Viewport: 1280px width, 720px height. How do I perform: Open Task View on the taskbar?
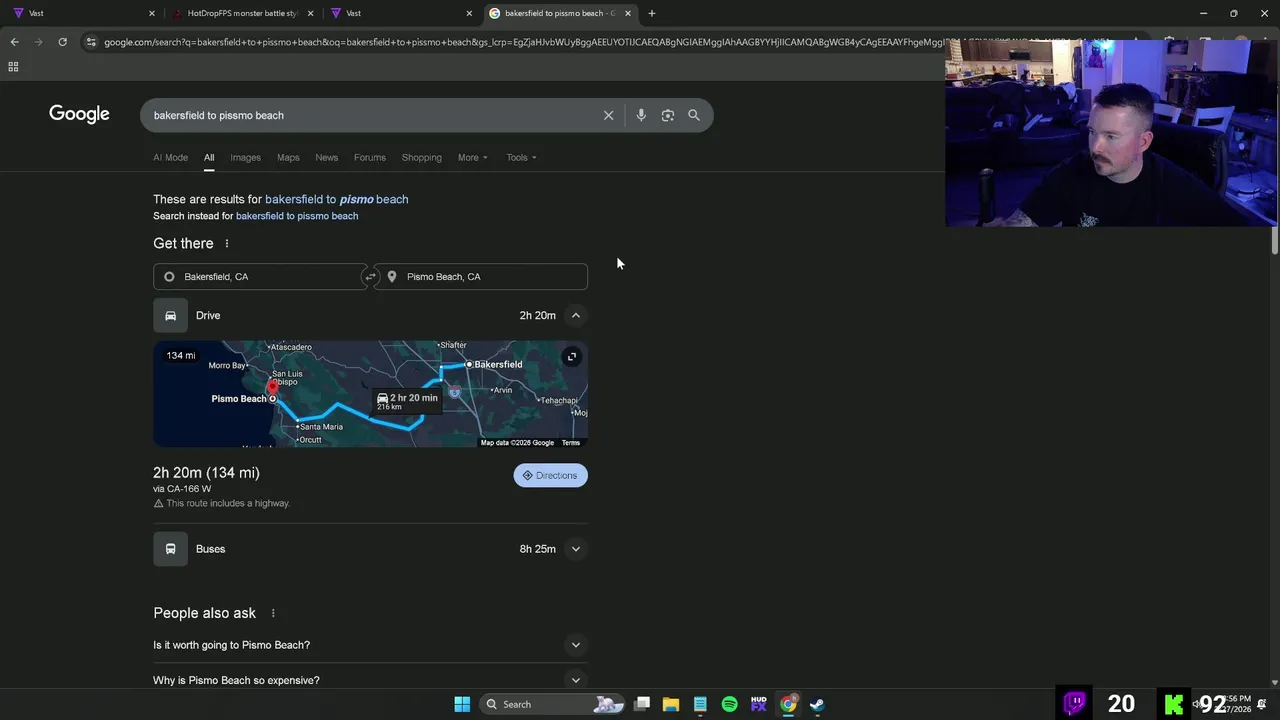click(642, 704)
